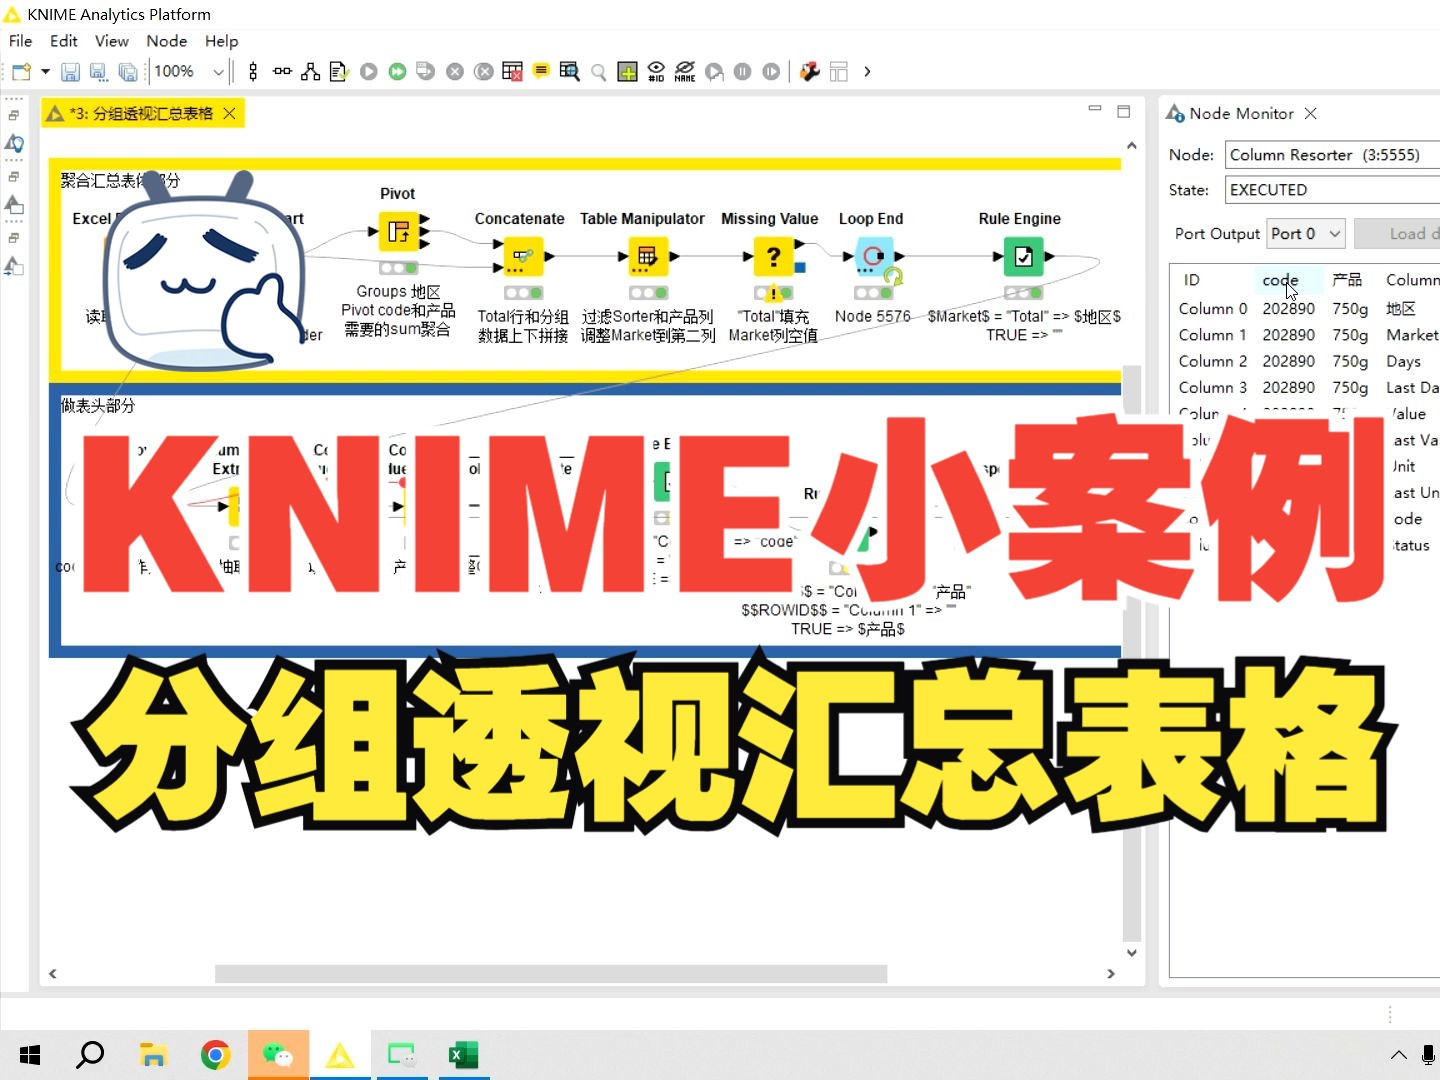
Task: Click the open node view icon
Action: click(569, 72)
